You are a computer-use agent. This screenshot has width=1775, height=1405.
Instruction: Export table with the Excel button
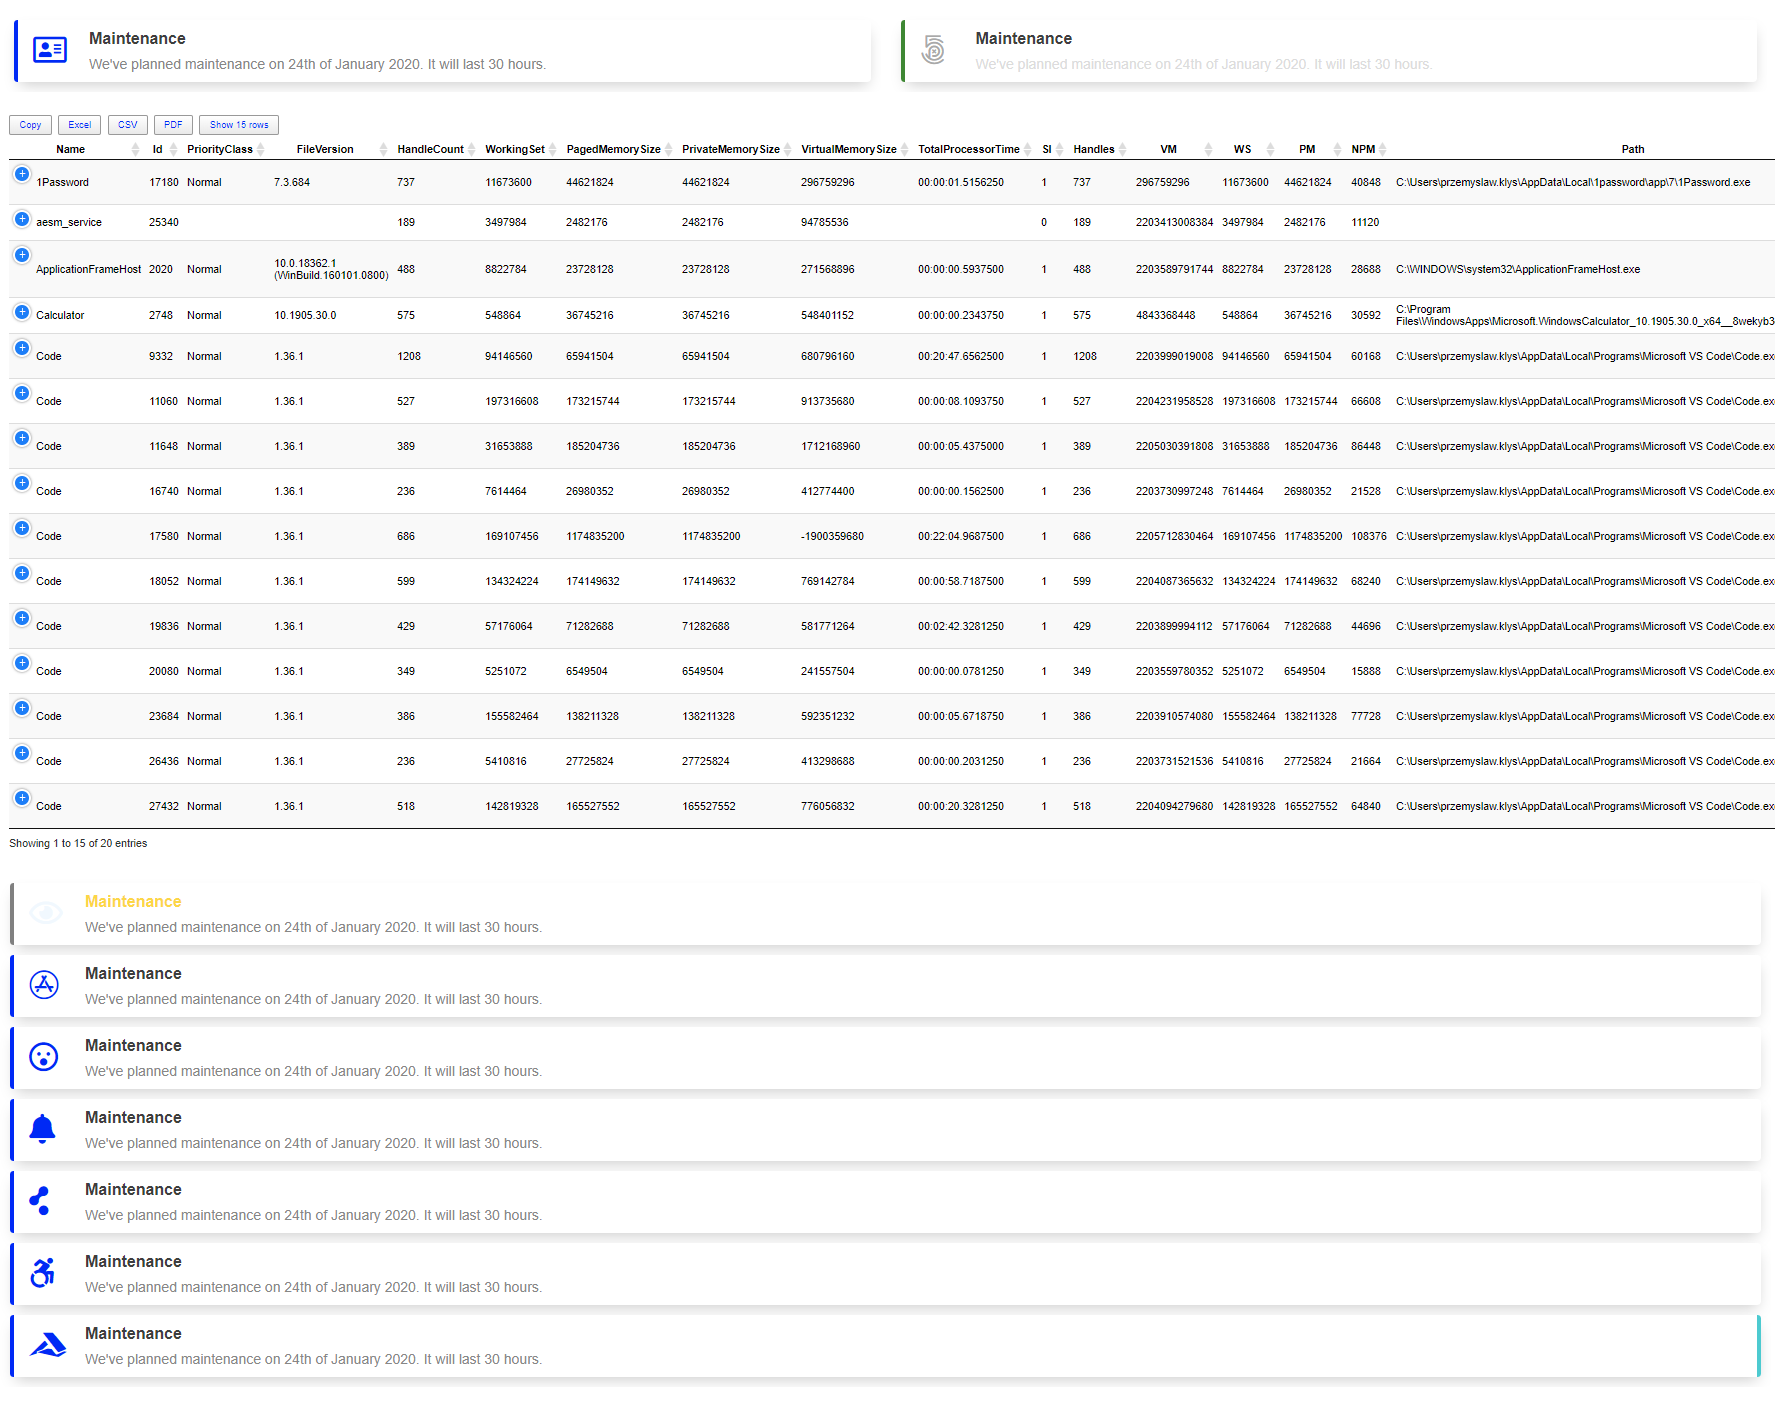pos(80,125)
